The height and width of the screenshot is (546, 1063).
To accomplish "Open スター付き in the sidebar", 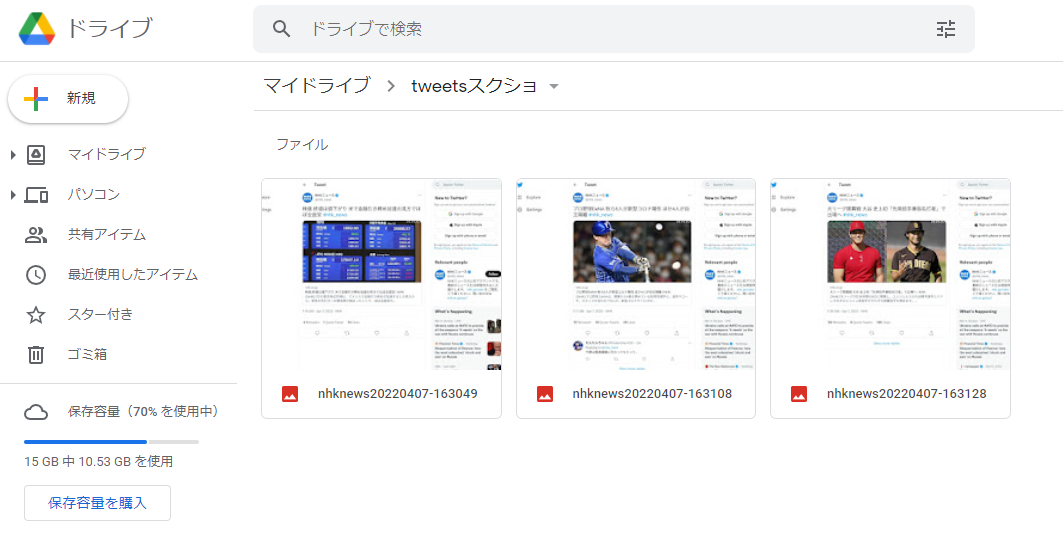I will tap(100, 315).
